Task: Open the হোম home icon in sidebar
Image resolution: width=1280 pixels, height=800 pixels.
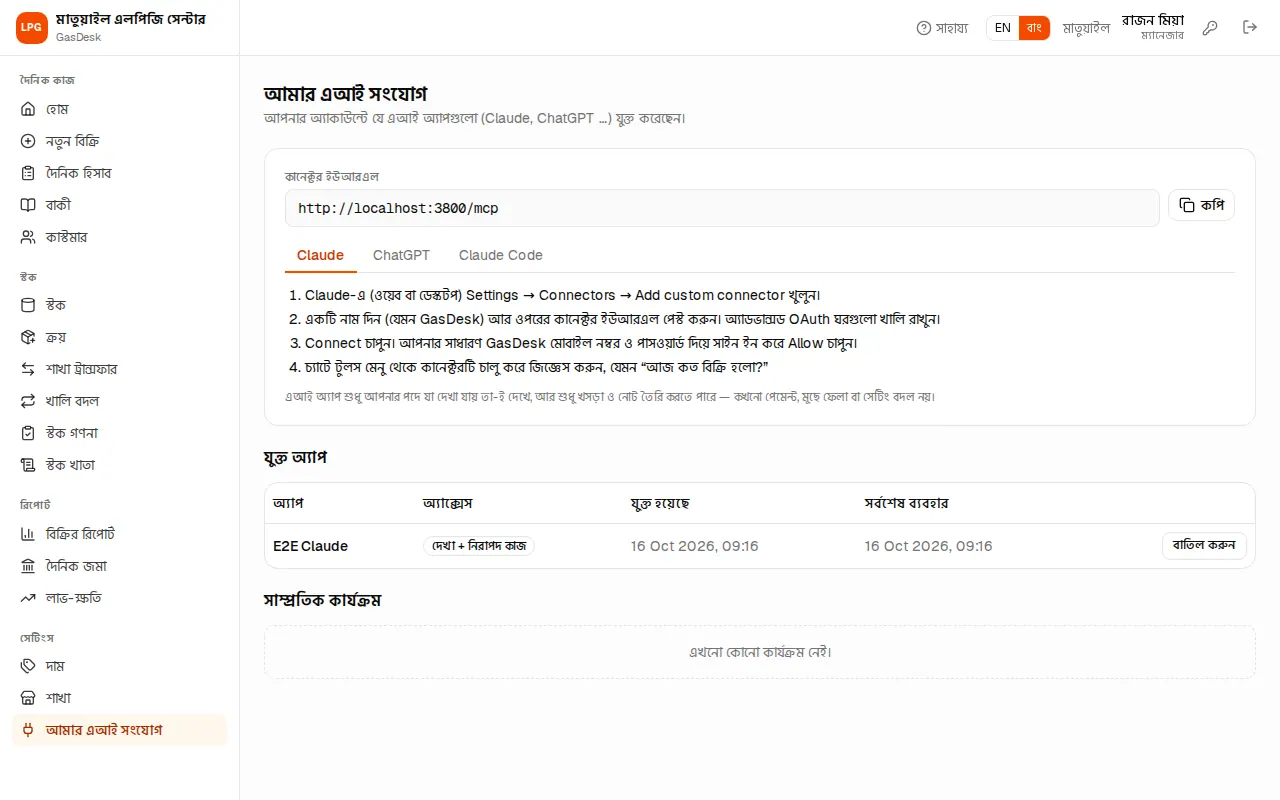Action: point(28,109)
